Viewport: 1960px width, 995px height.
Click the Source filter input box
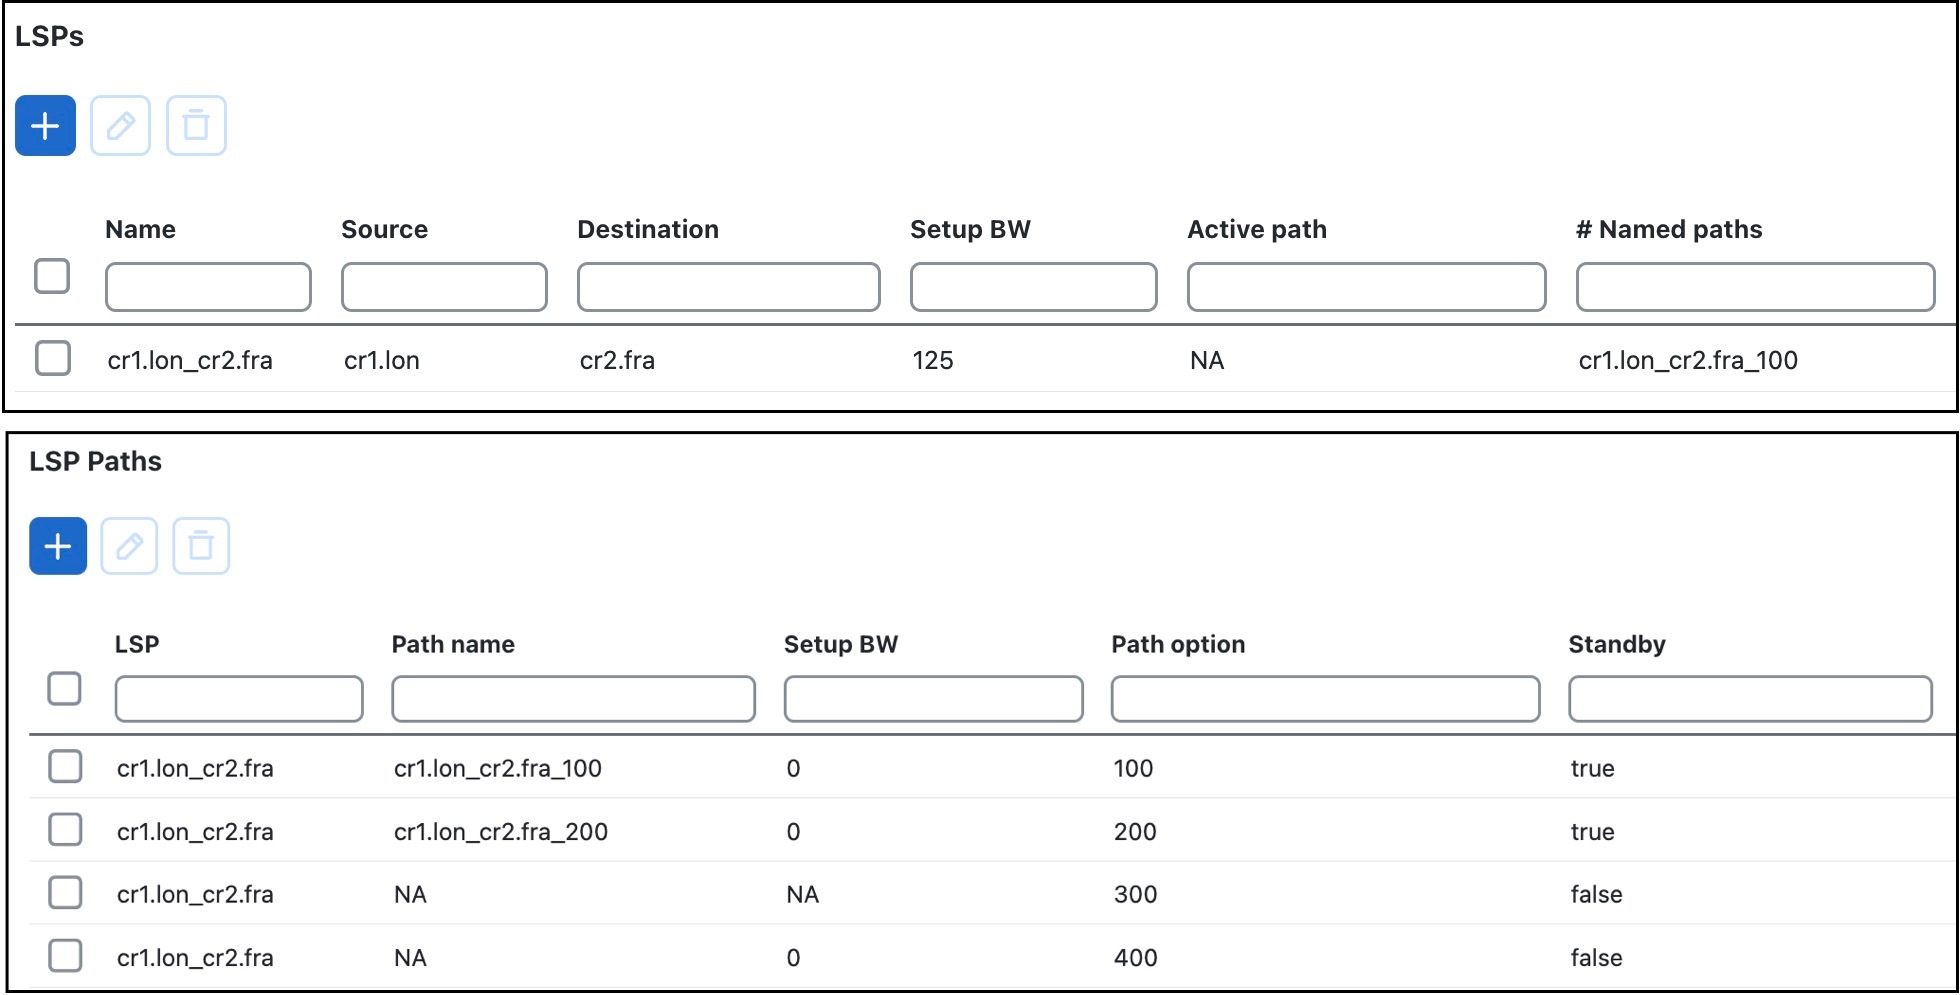443,287
